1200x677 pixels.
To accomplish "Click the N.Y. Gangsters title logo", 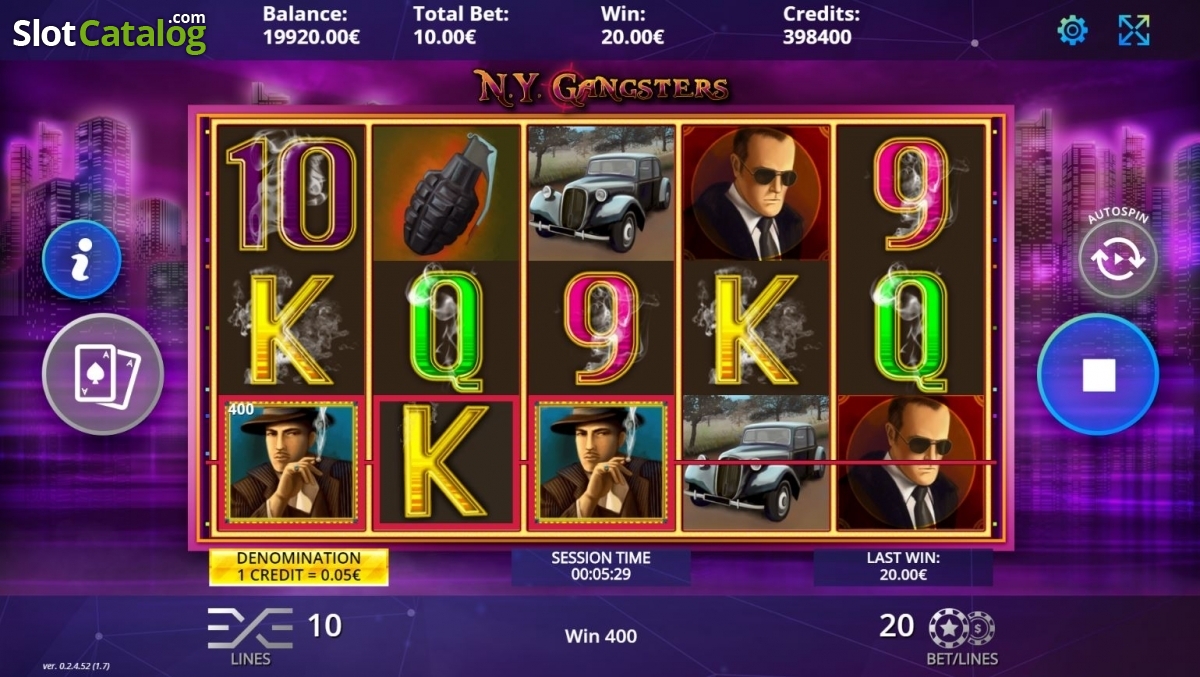I will (x=601, y=86).
